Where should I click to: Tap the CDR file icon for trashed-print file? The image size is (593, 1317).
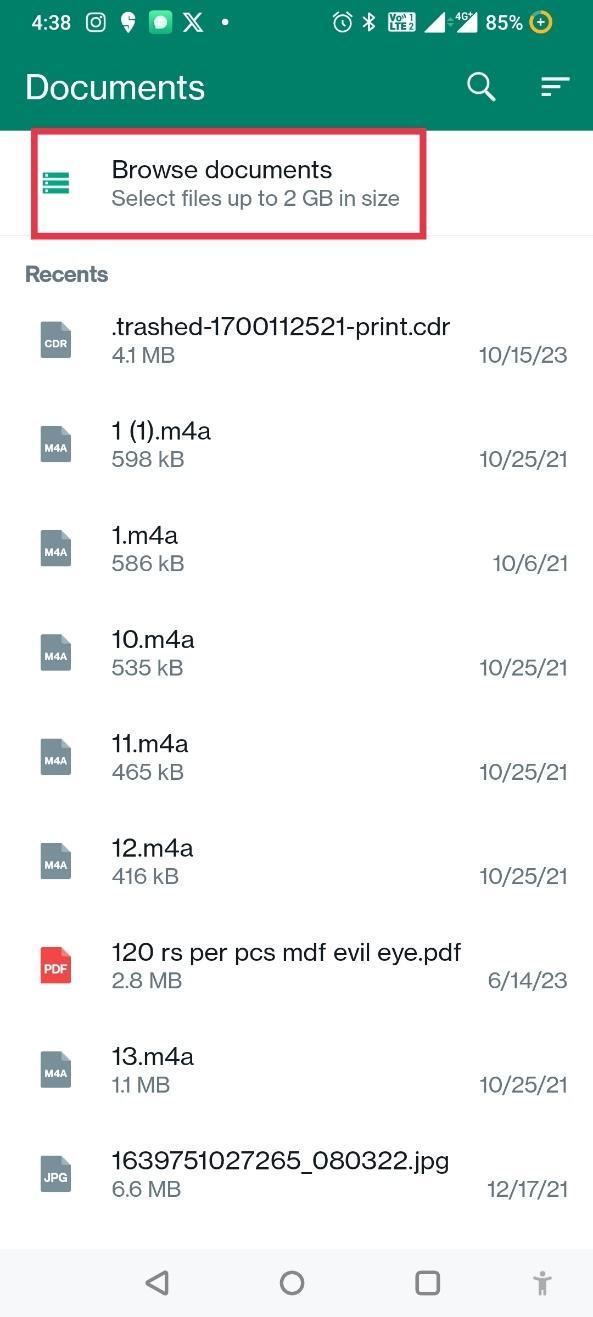55,340
